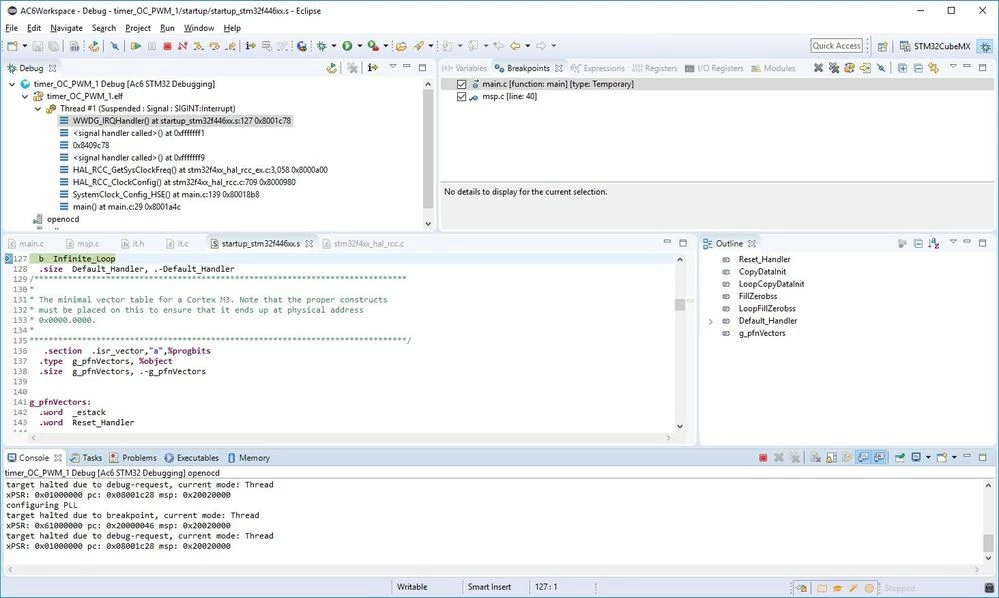Close the startup_stm32f446xx.s editor tab

point(309,243)
